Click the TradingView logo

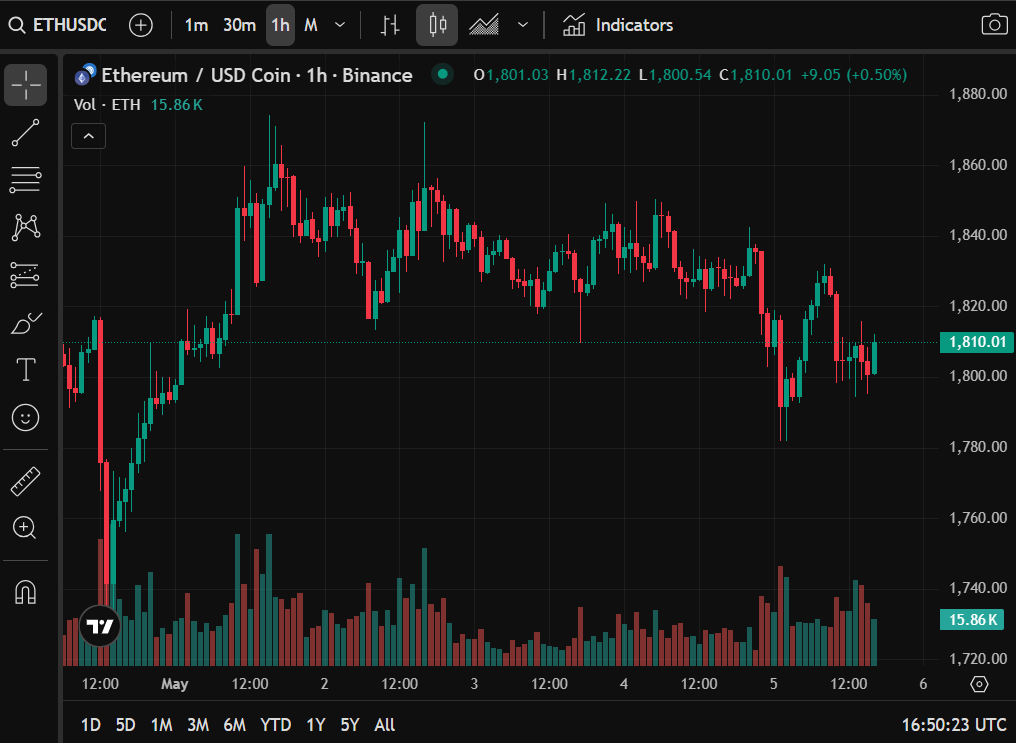click(100, 626)
